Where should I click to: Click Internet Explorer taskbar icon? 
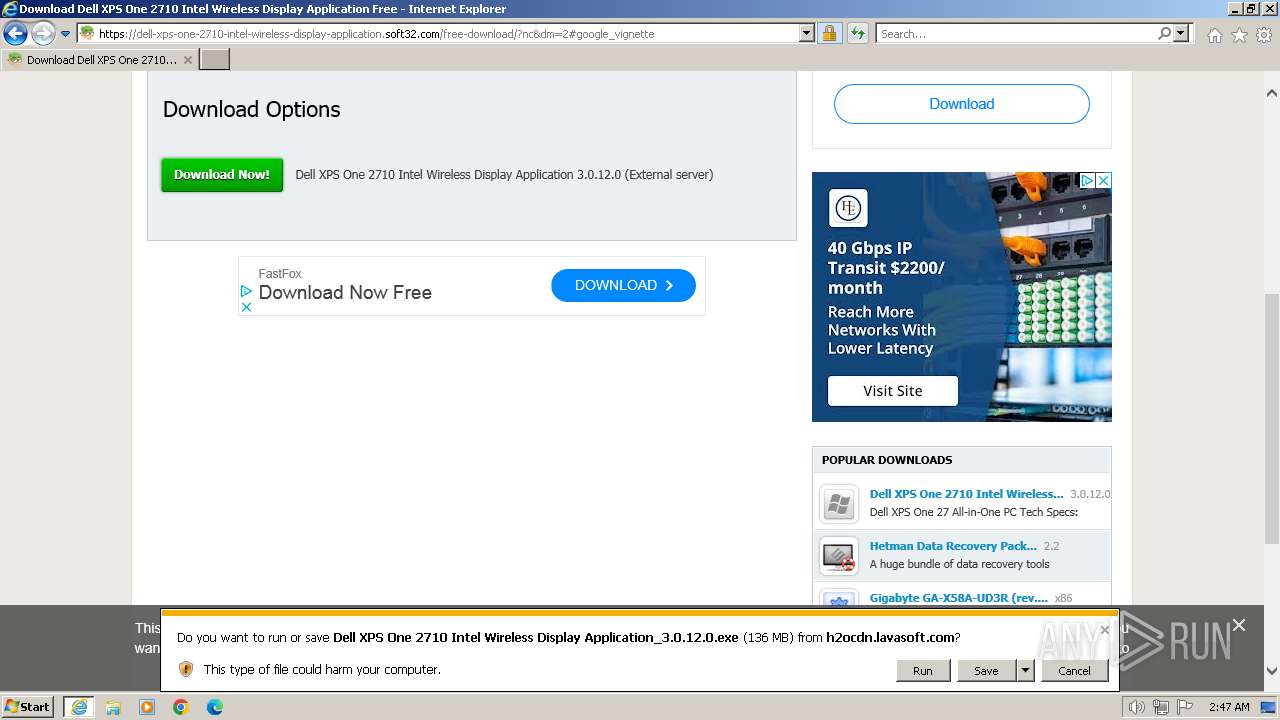point(78,707)
